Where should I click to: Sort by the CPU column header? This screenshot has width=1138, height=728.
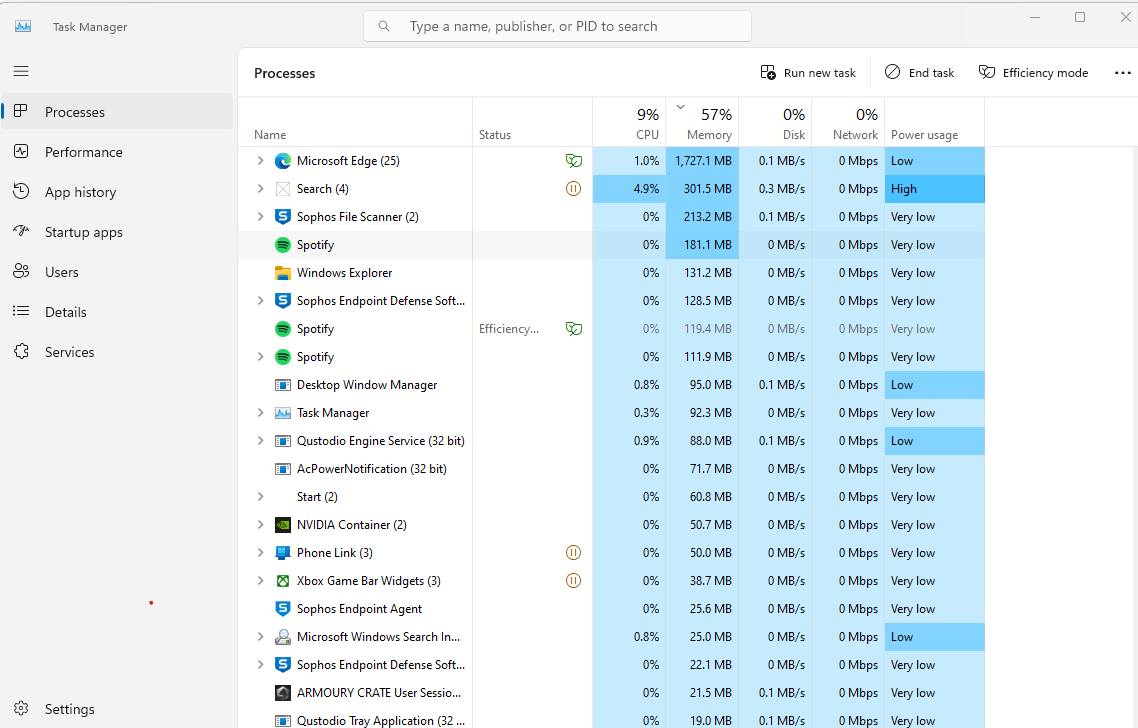pos(629,123)
